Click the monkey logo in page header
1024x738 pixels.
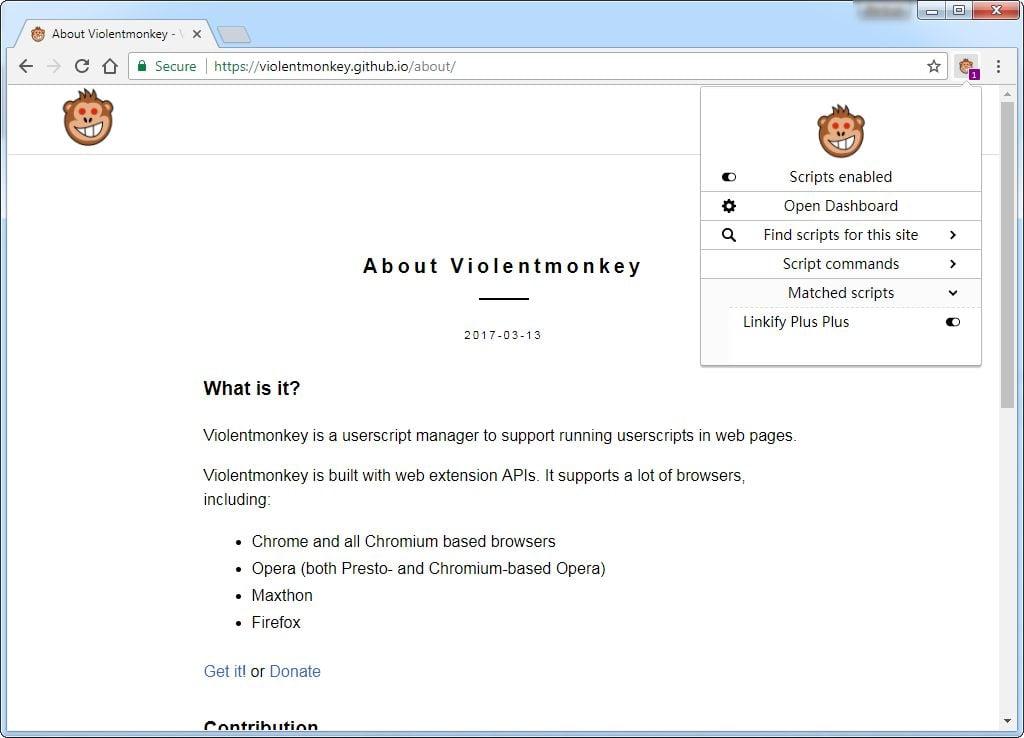pos(88,118)
